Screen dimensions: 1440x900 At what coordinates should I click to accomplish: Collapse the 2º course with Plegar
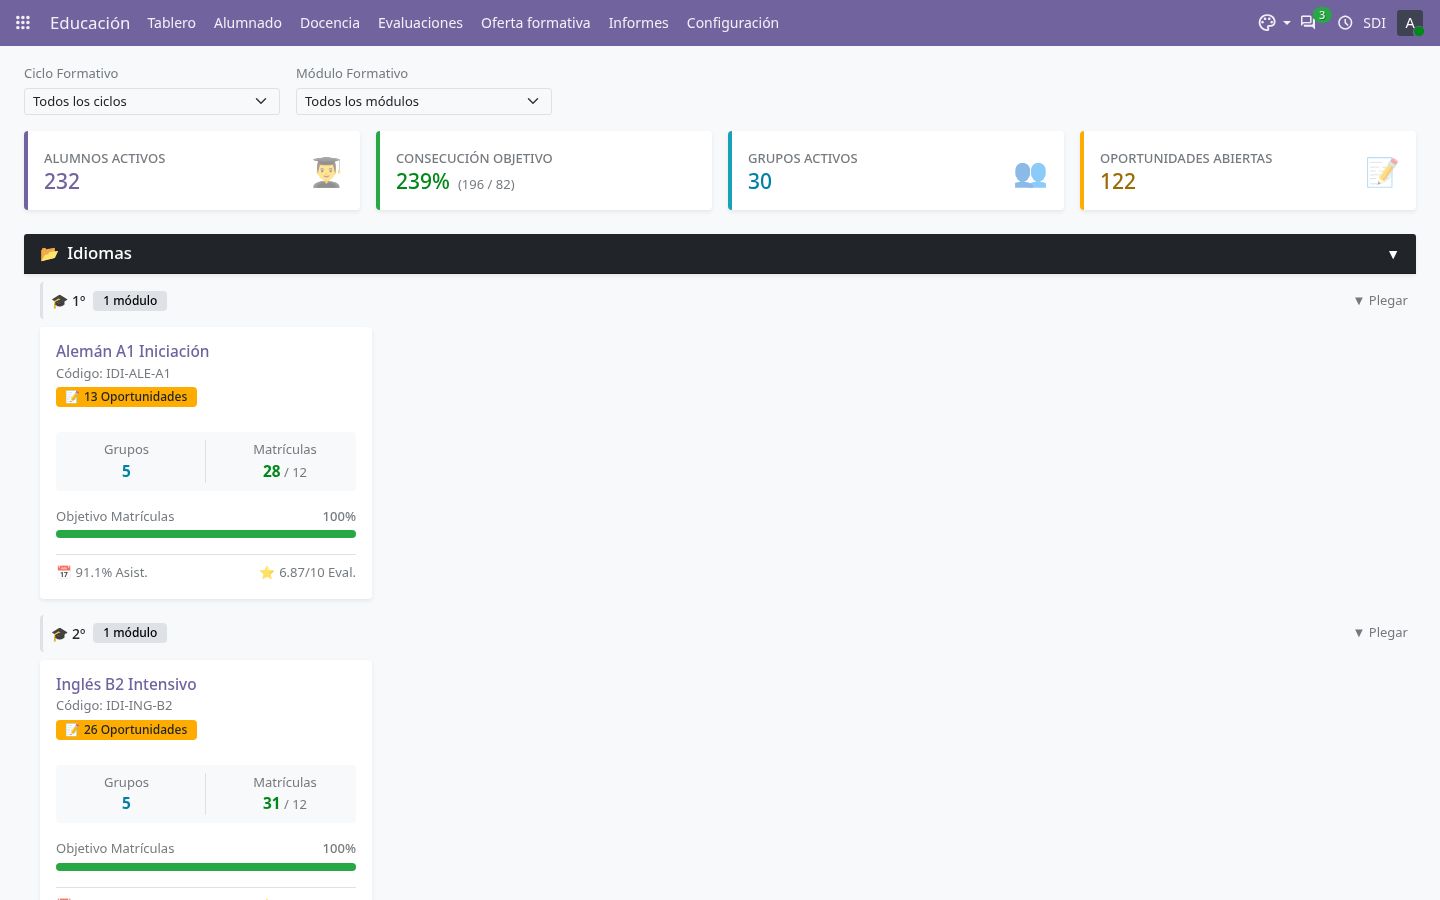[x=1381, y=633]
